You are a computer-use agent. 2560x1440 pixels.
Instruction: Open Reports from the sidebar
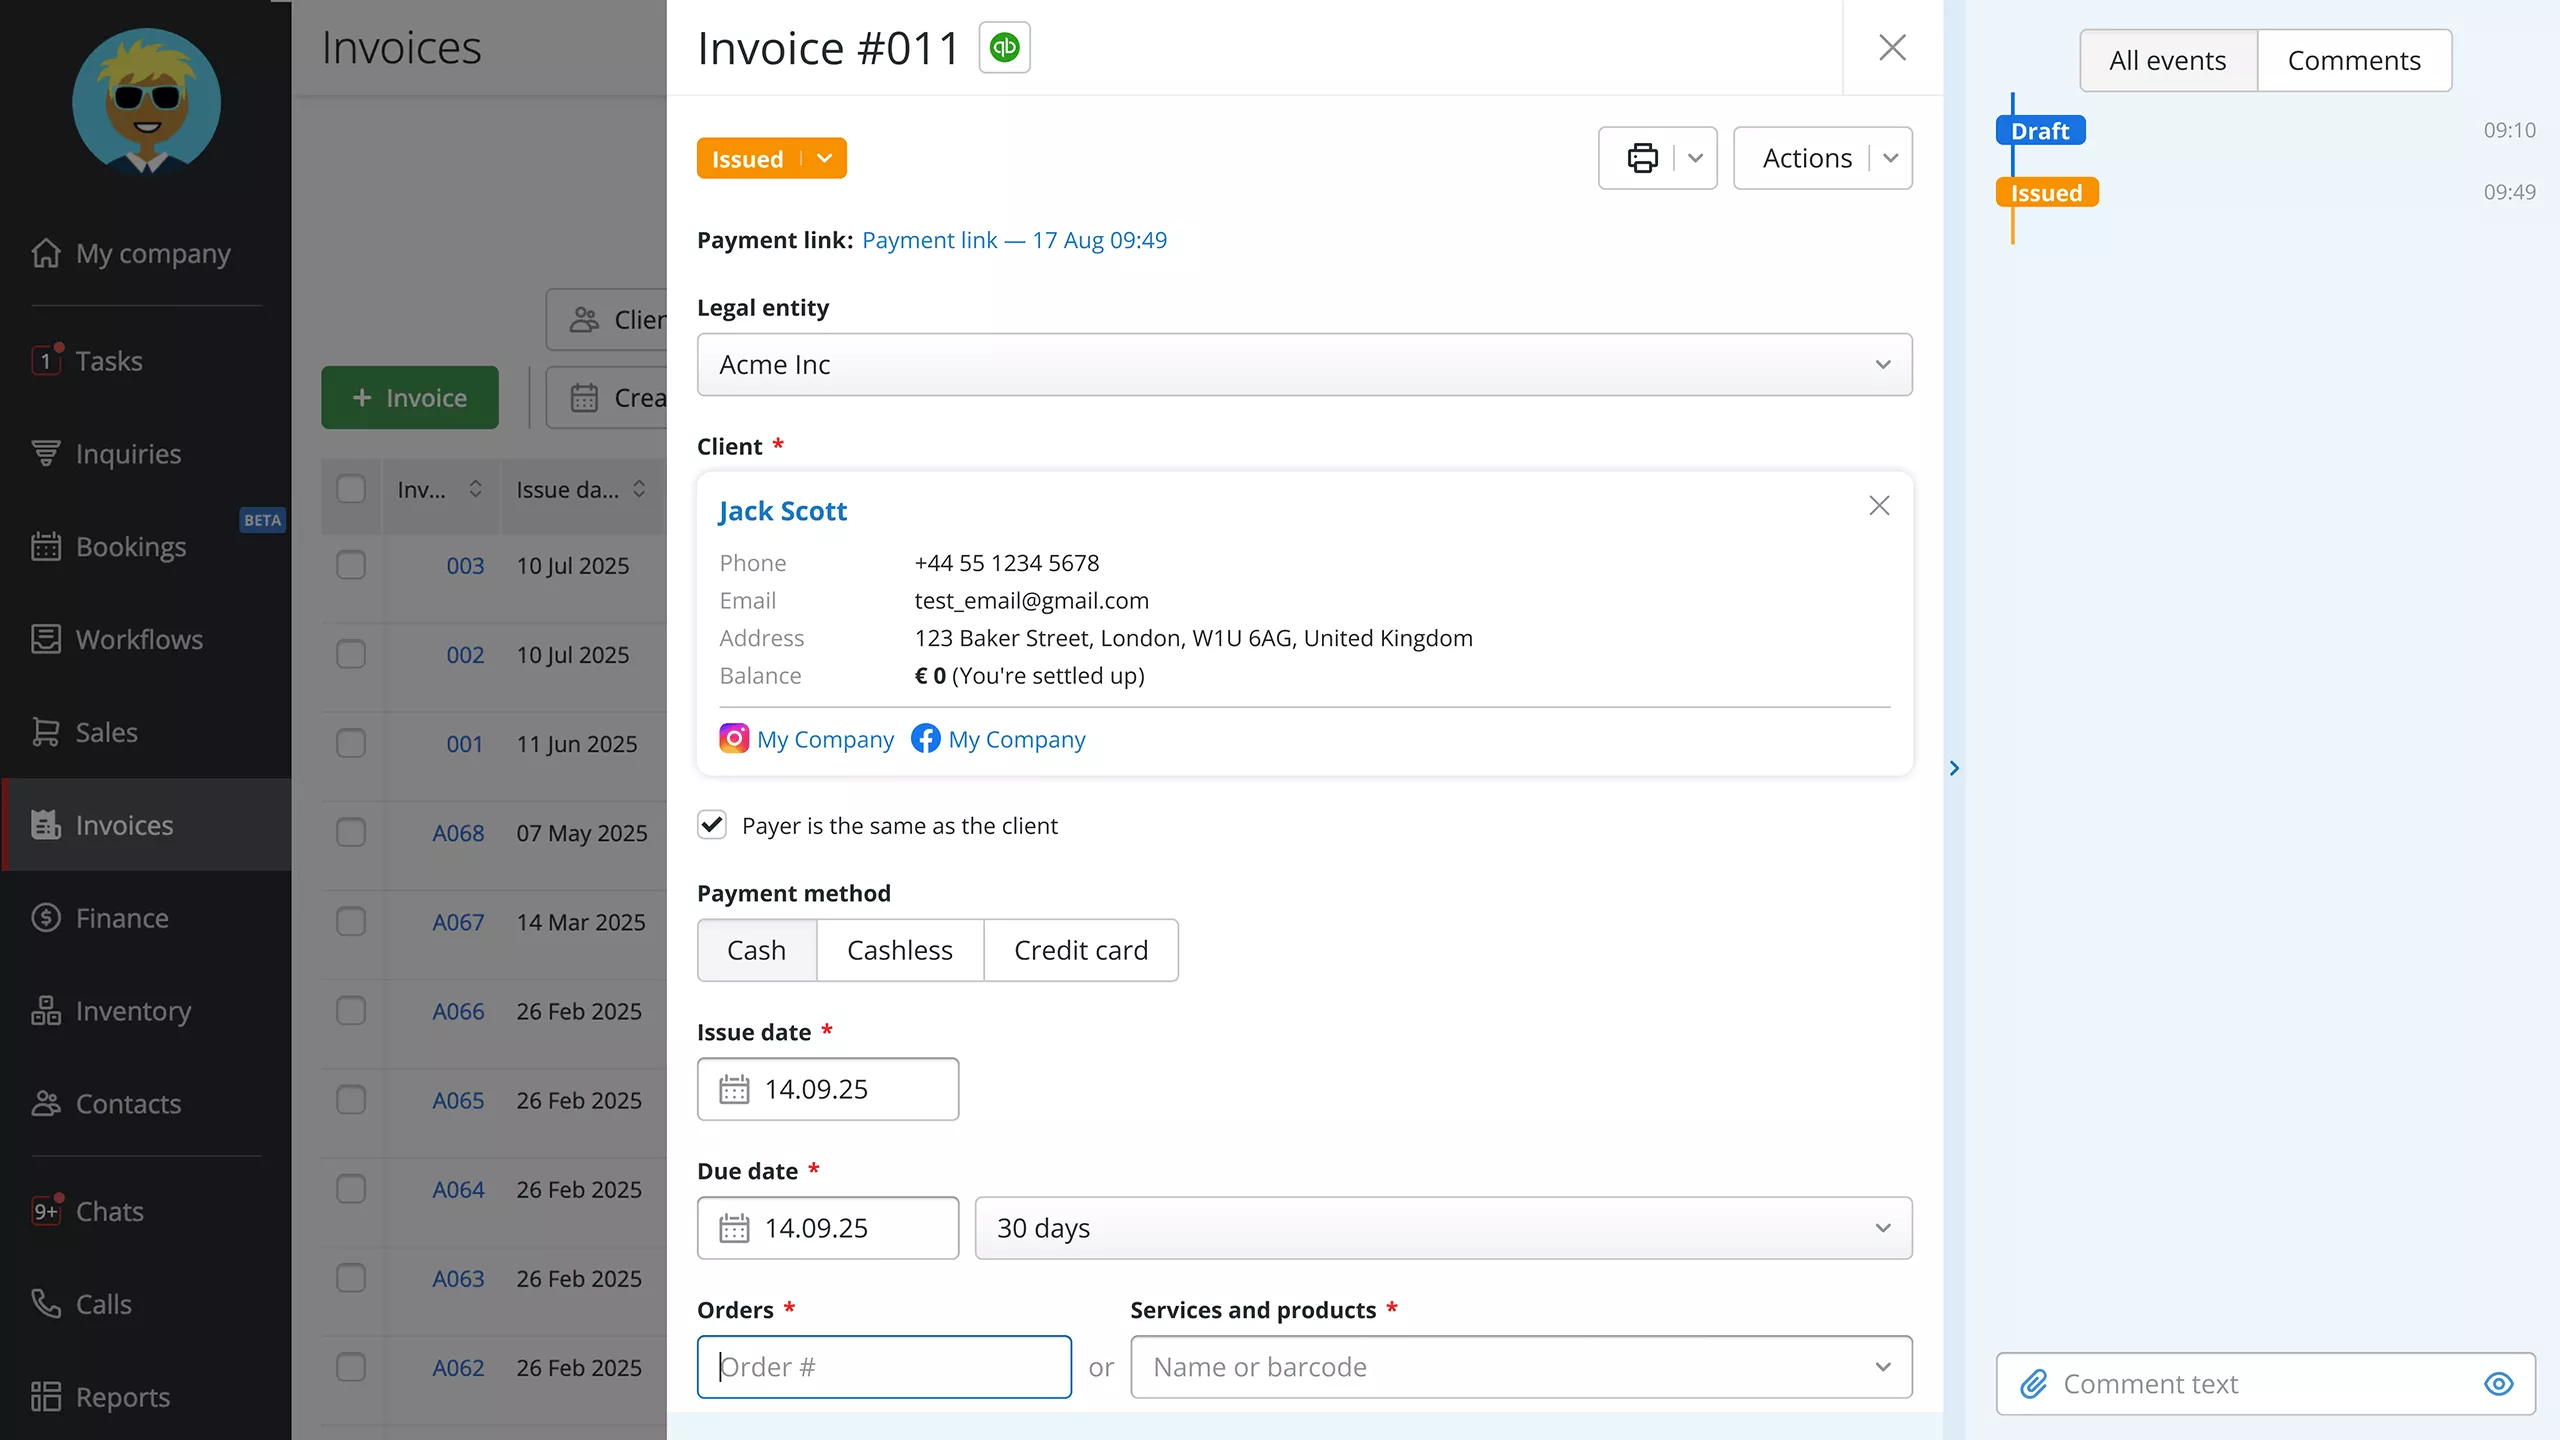click(x=124, y=1396)
